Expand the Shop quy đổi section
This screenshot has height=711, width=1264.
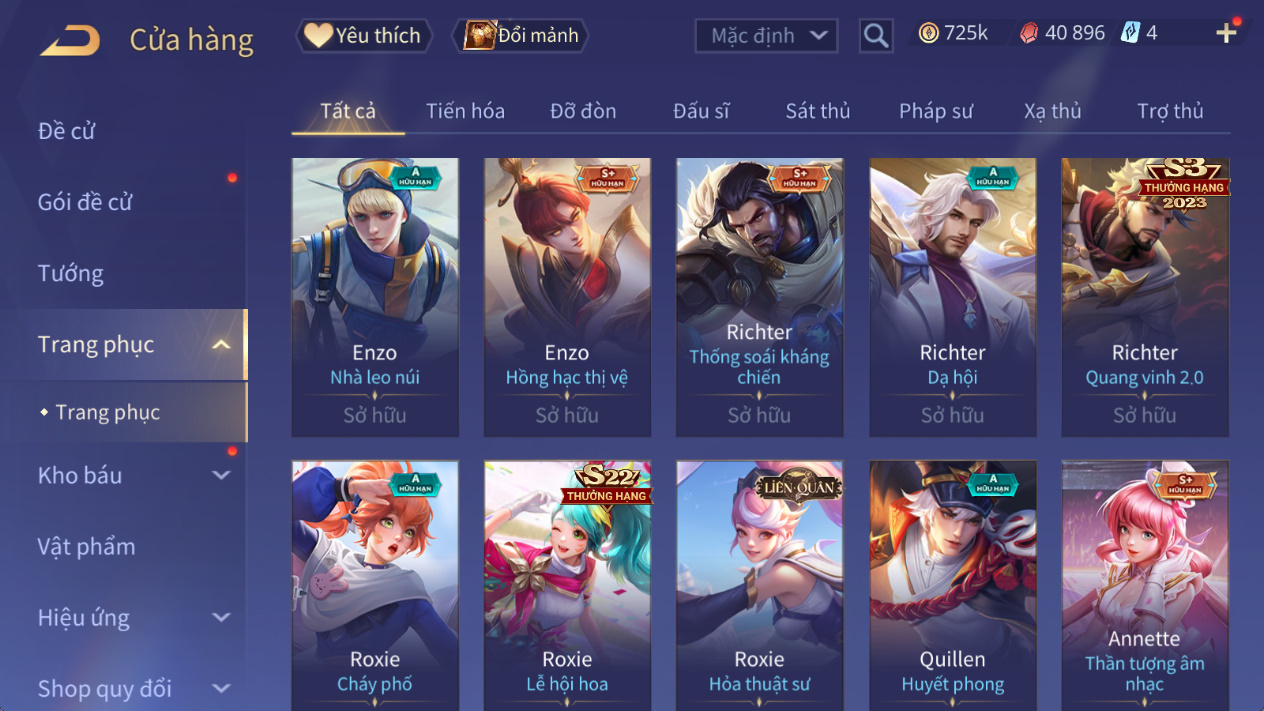[222, 689]
